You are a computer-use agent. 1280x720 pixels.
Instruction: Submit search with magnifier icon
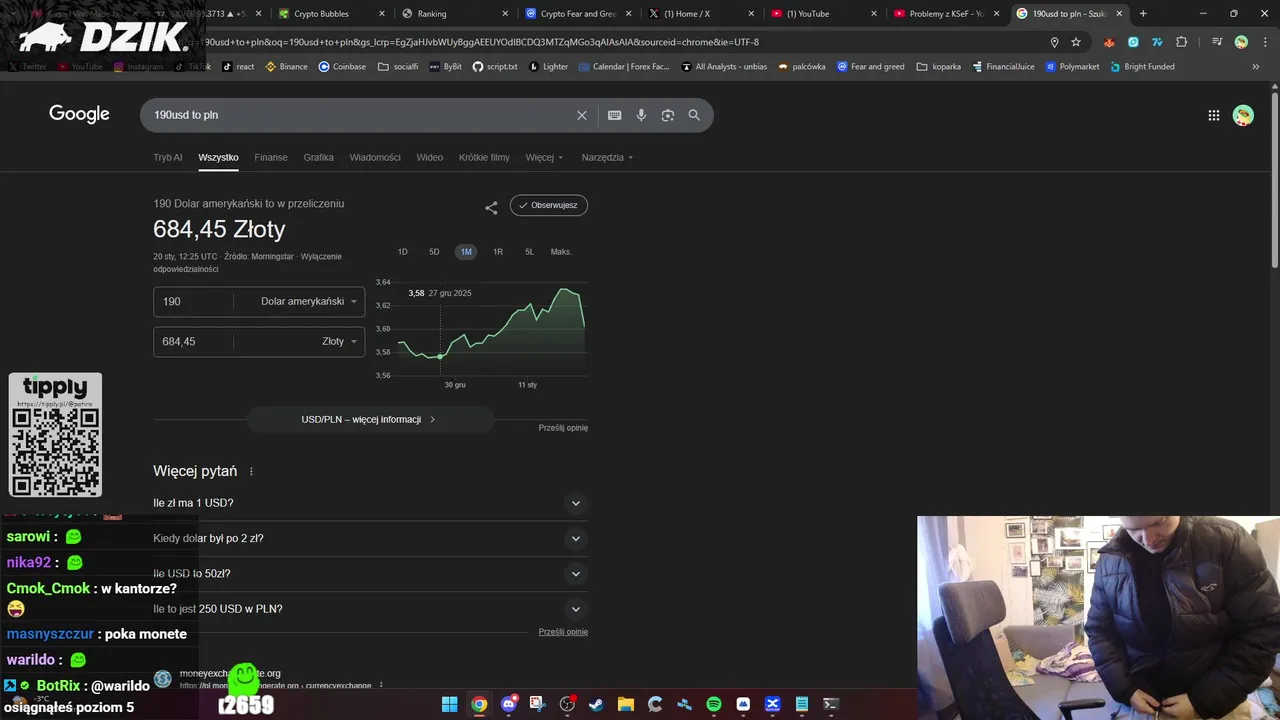(694, 115)
